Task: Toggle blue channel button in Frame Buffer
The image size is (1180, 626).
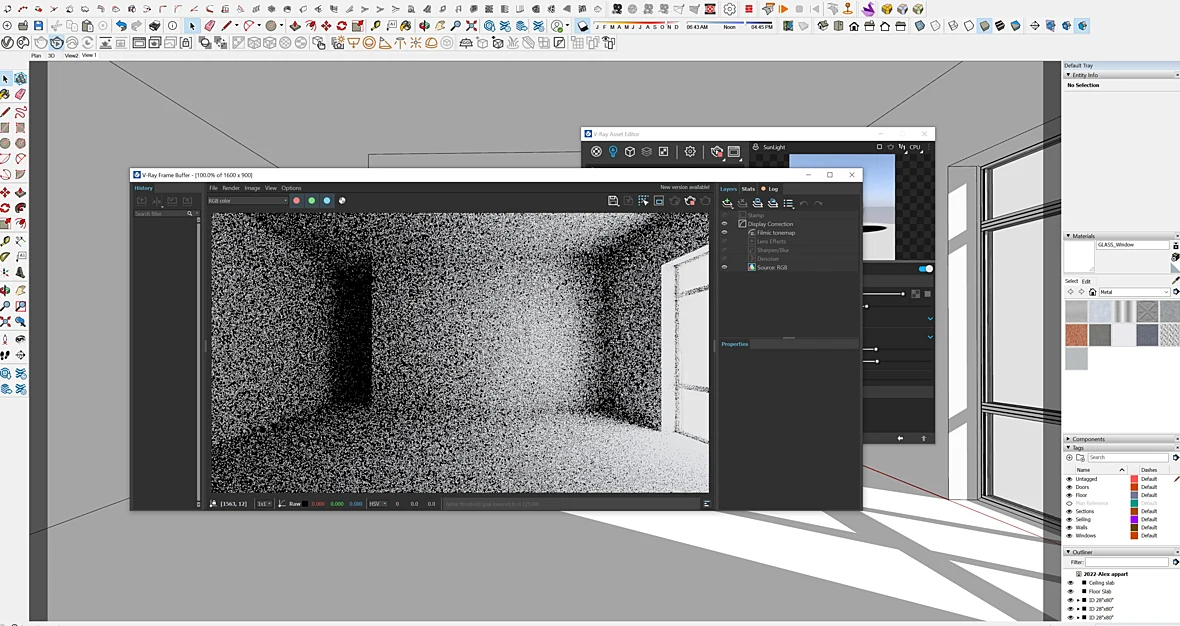Action: pyautogui.click(x=327, y=201)
